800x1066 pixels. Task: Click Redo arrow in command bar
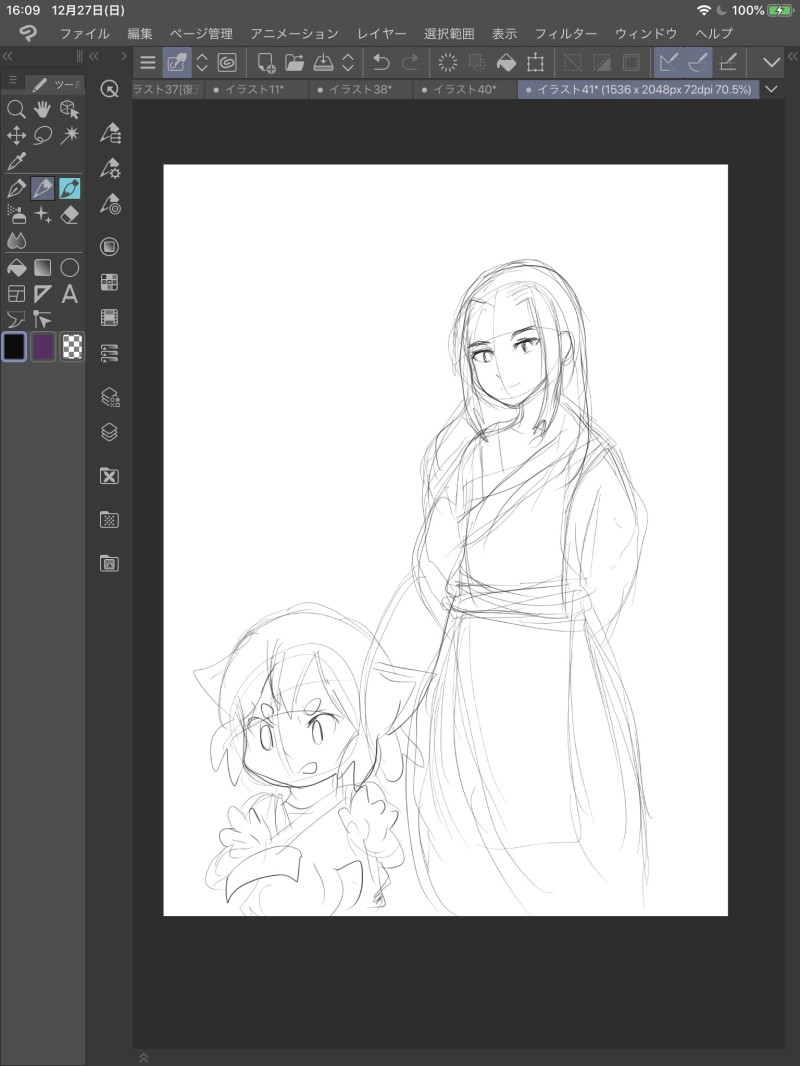pyautogui.click(x=411, y=63)
